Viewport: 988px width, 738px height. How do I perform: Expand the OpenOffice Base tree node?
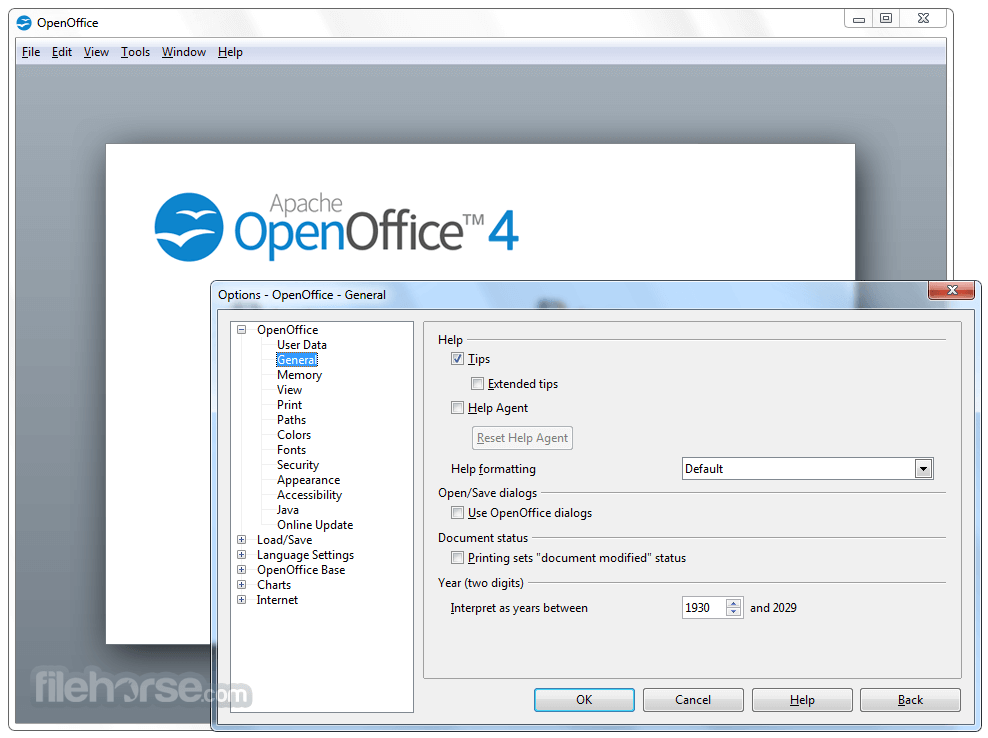click(x=241, y=569)
